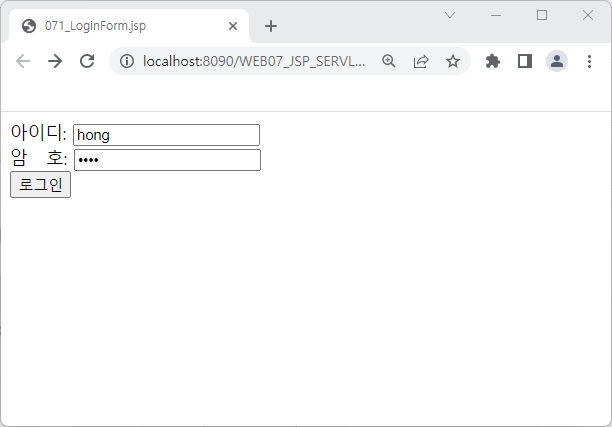Share this page icon

tap(421, 61)
